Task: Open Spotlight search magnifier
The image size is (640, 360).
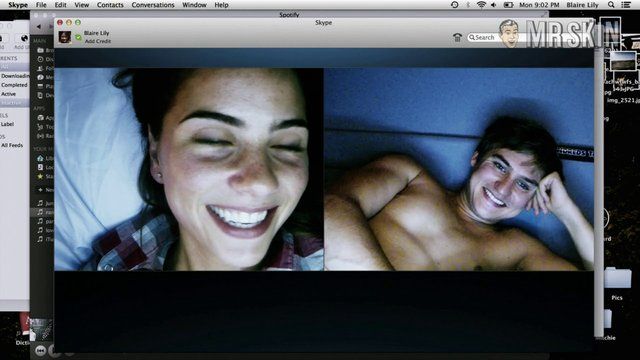Action: [x=611, y=5]
